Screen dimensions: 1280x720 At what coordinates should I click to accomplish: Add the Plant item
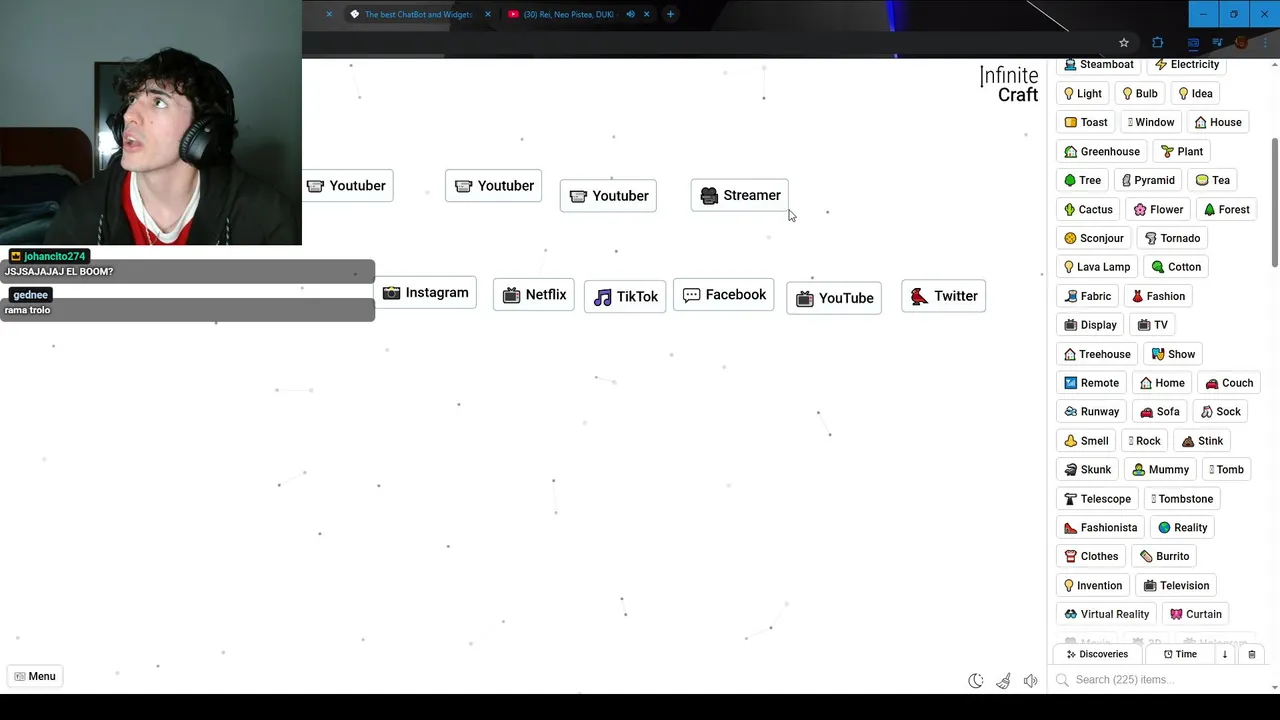(x=1182, y=151)
